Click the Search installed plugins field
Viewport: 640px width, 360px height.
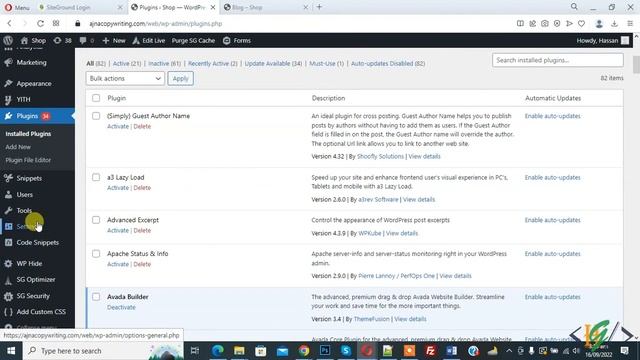pyautogui.click(x=558, y=60)
